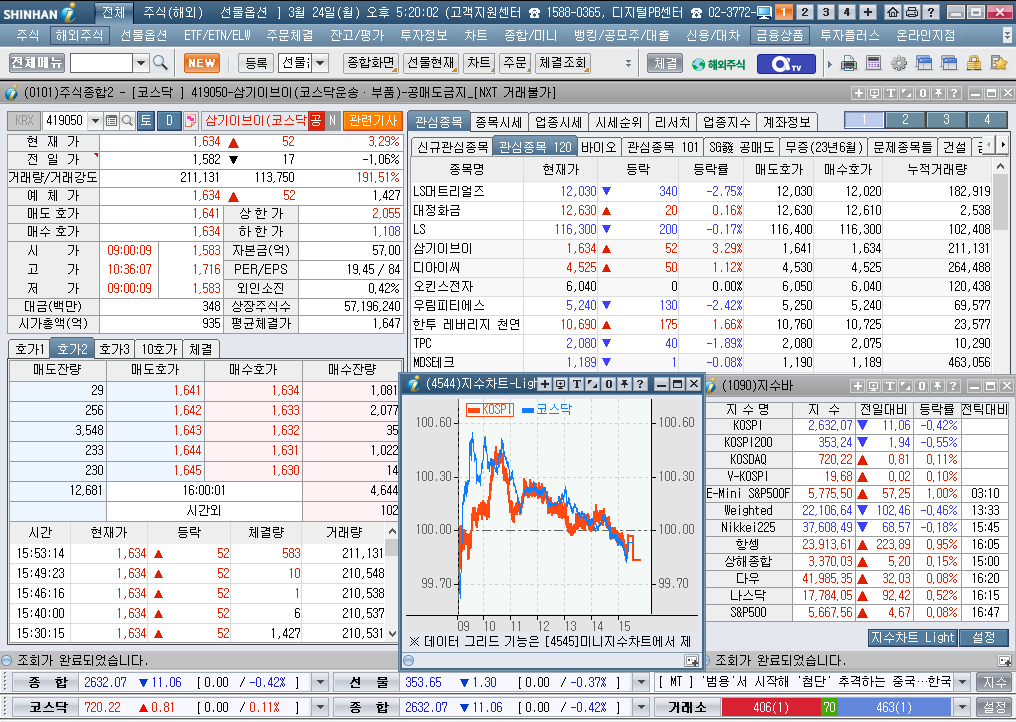Click the padlock icon in the toolbar
1016x722 pixels.
point(973,64)
